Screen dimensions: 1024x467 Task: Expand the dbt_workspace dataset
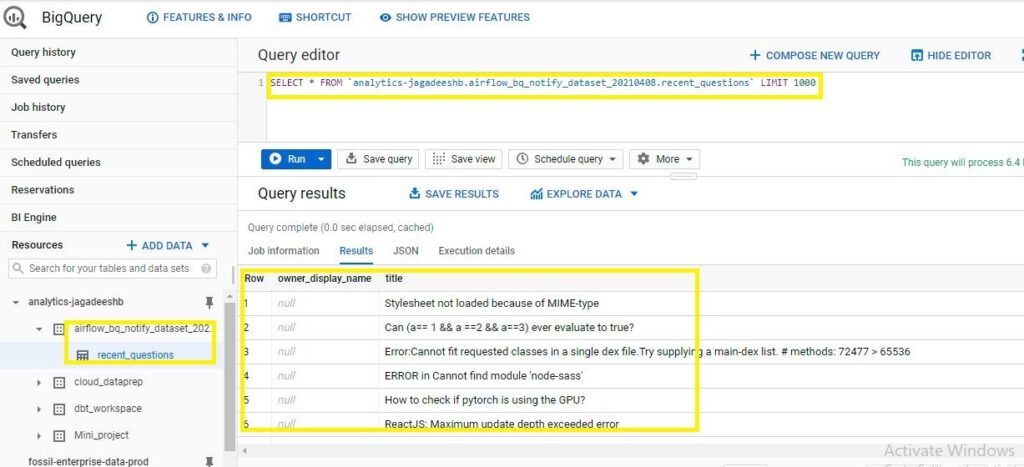[x=39, y=409]
